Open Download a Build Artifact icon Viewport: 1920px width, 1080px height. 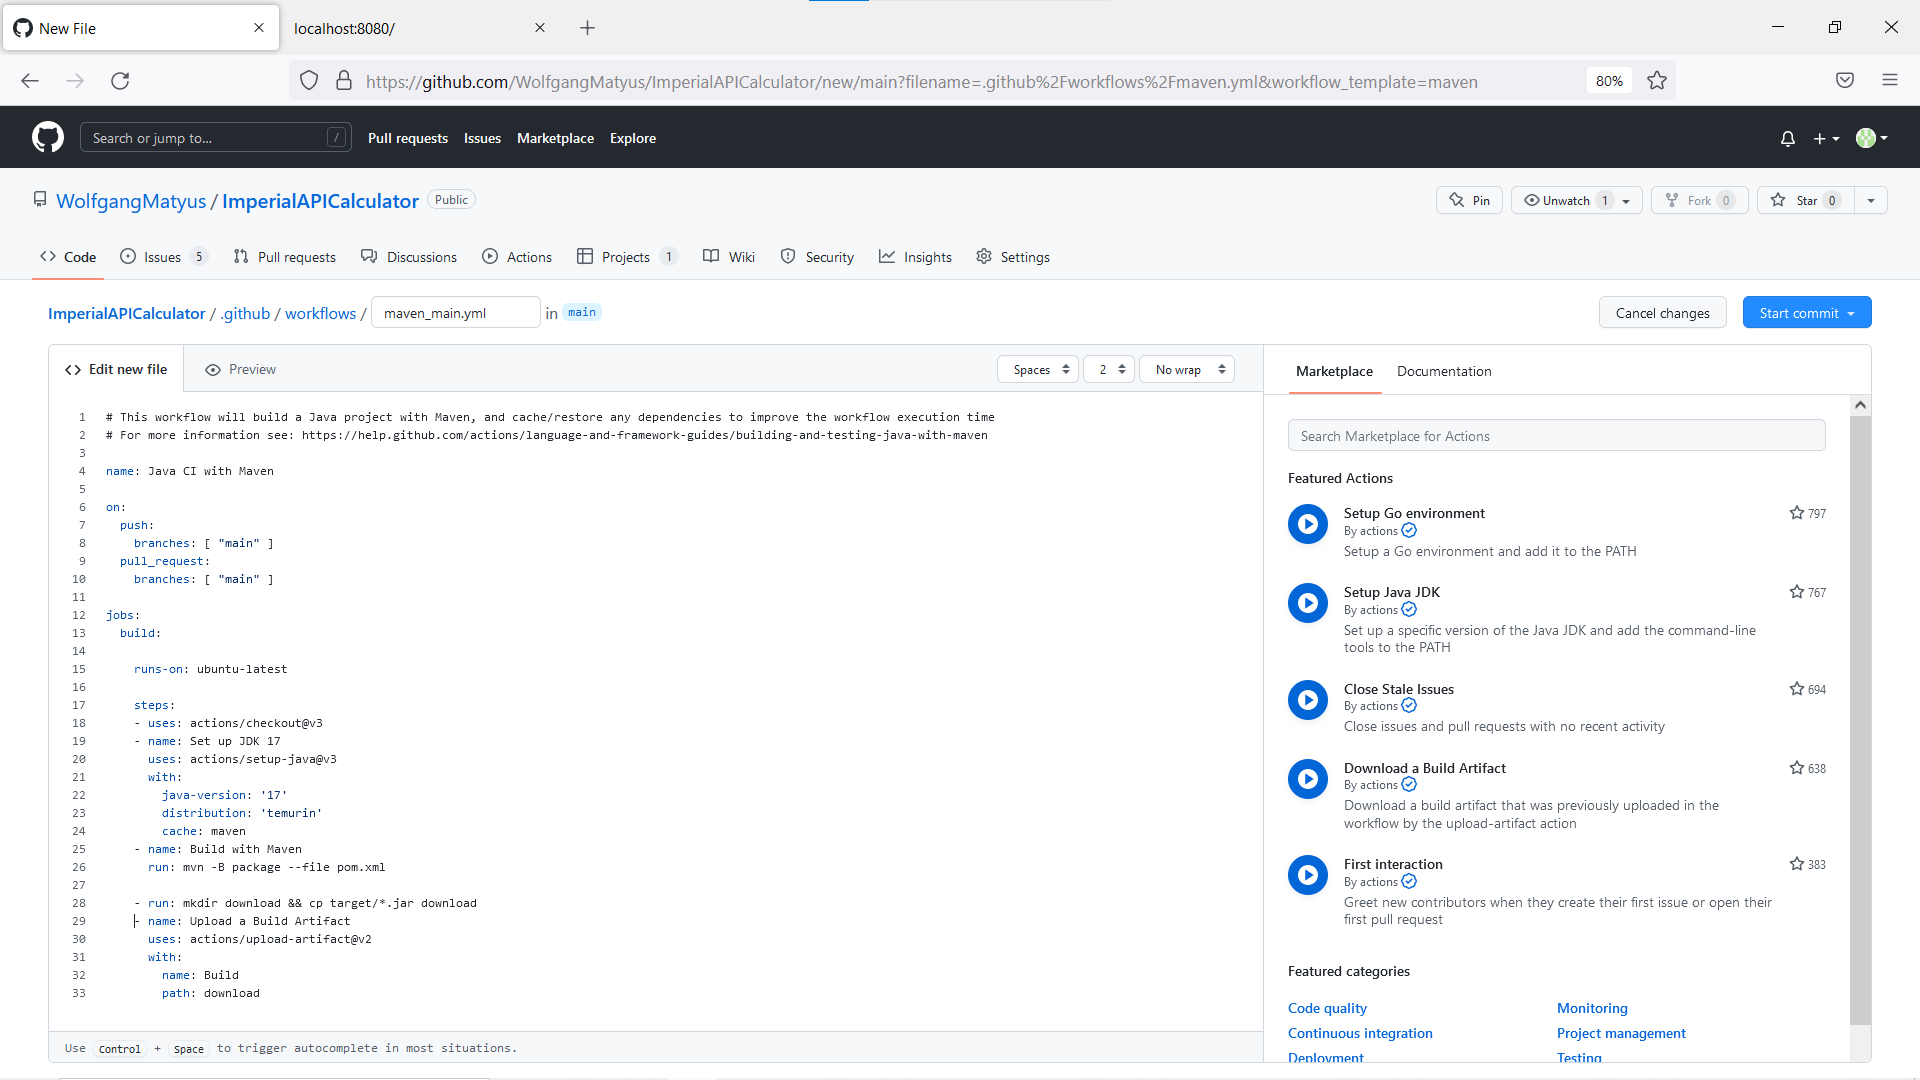coord(1307,778)
